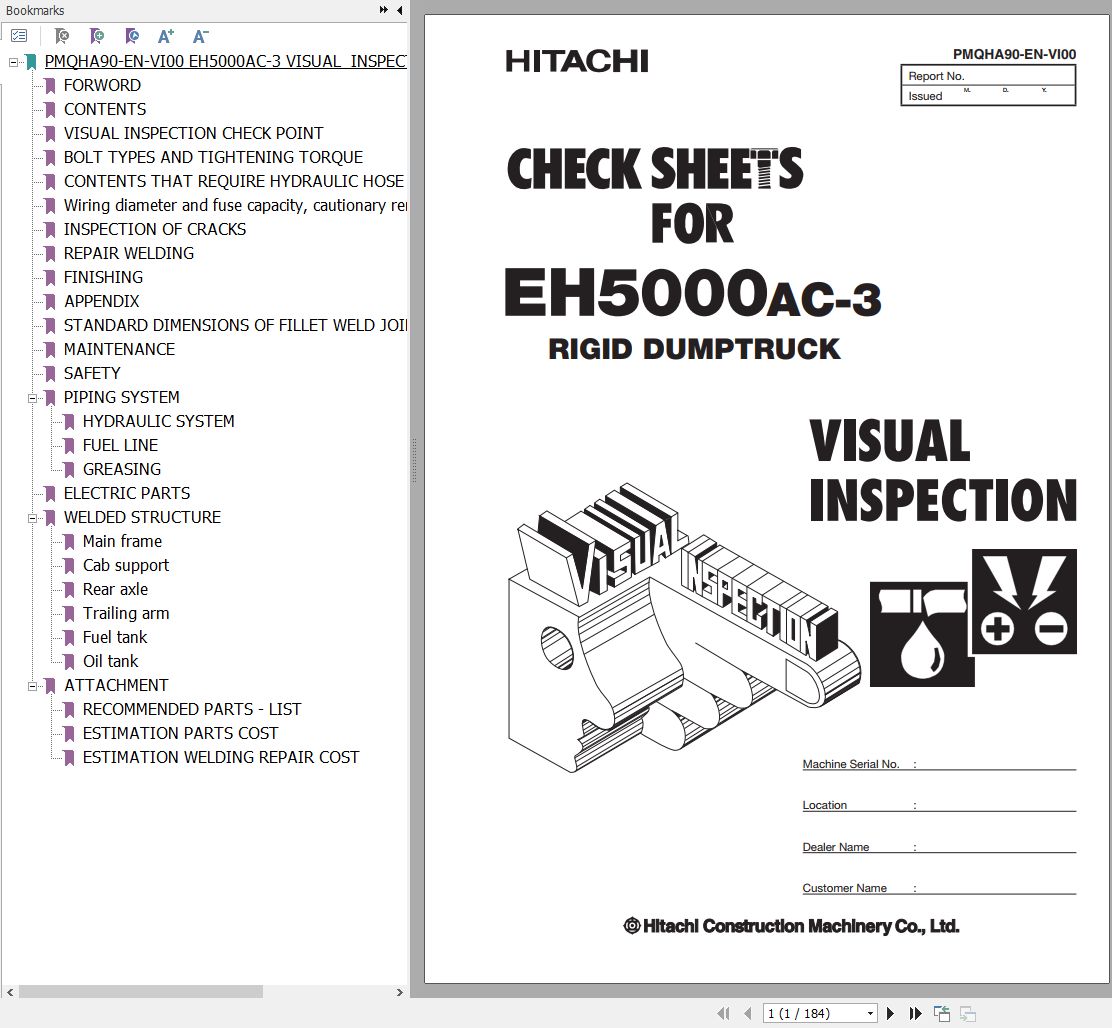Open the Trailing arm bookmark
This screenshot has width=1112, height=1028.
tap(126, 613)
